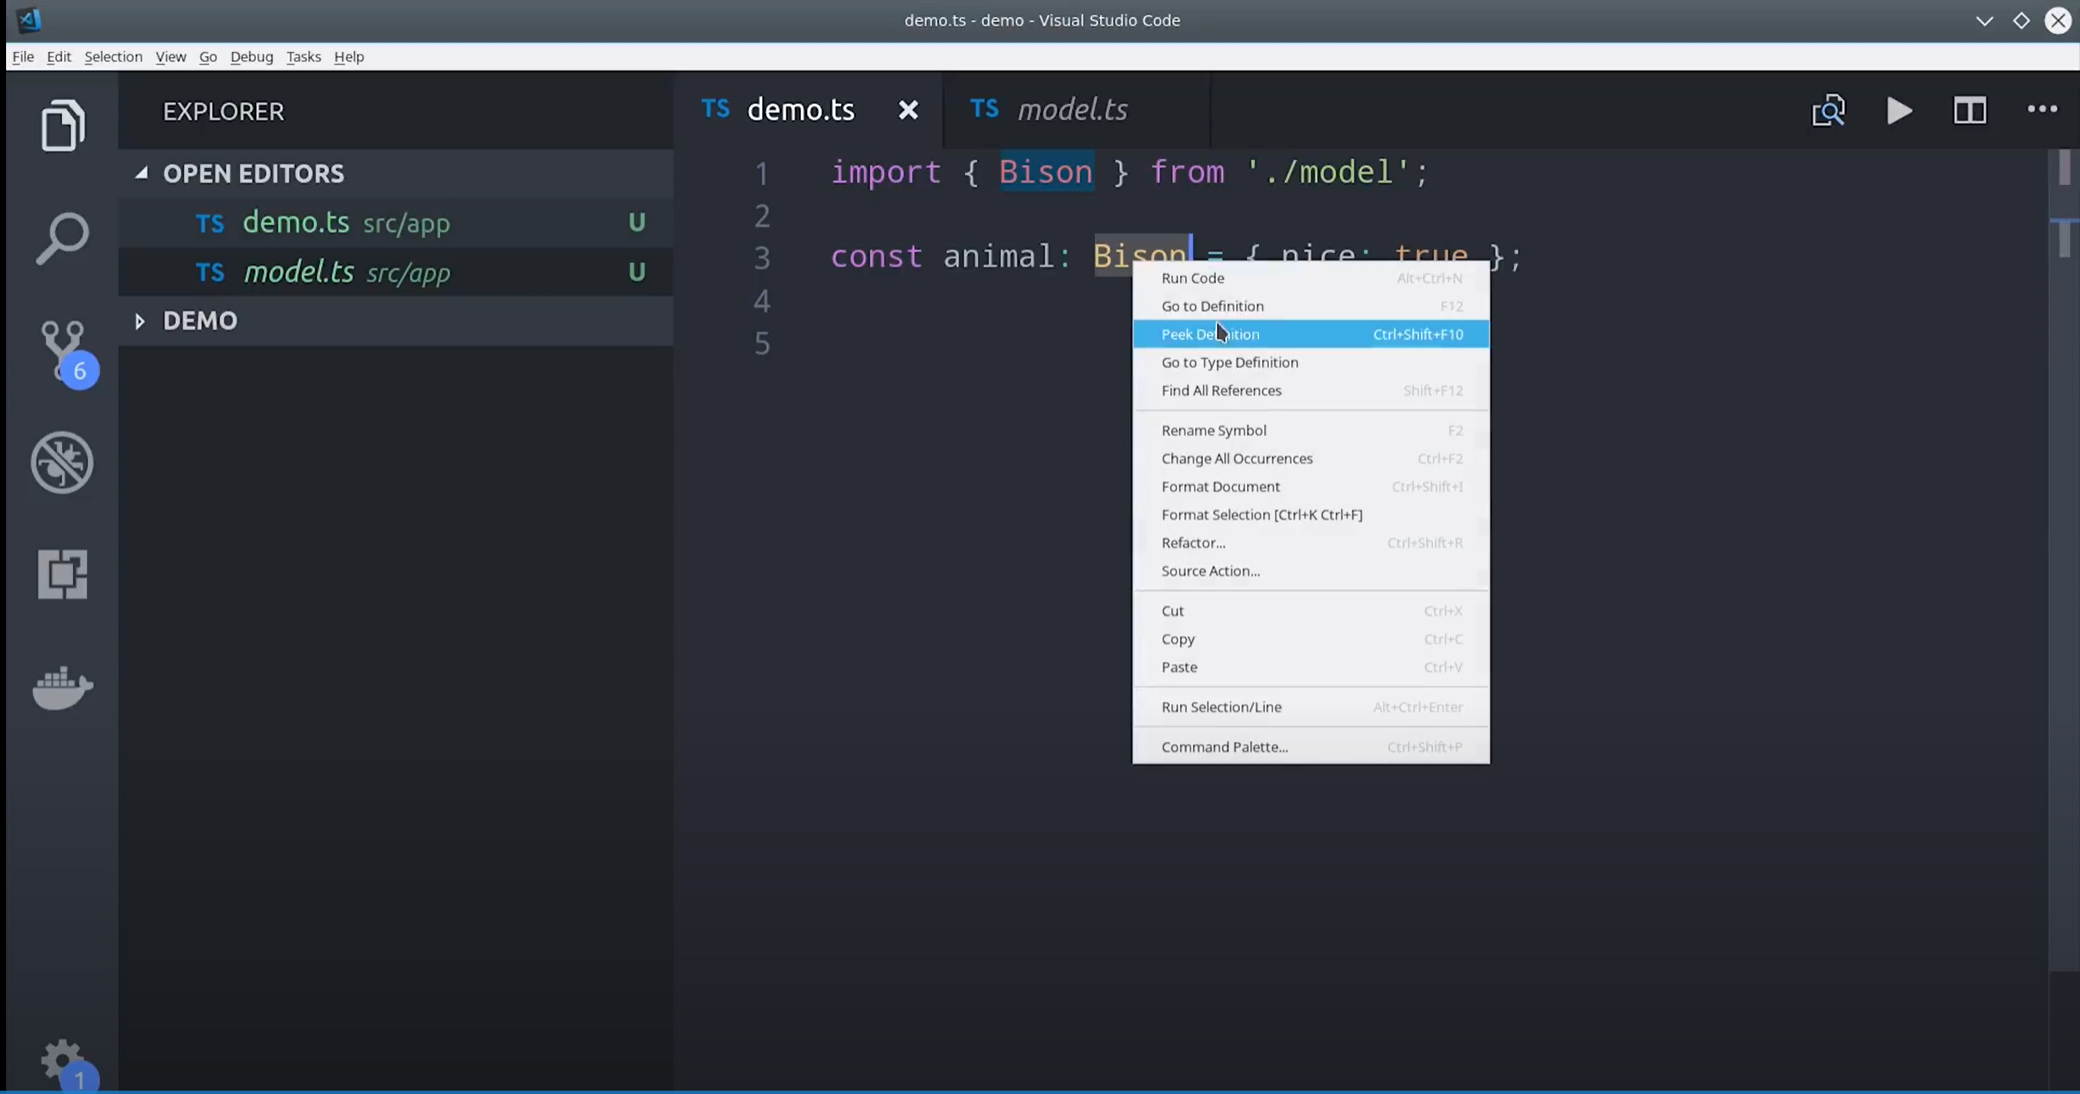The image size is (2080, 1094).
Task: Switch to the model.ts editor tab
Action: [1071, 110]
